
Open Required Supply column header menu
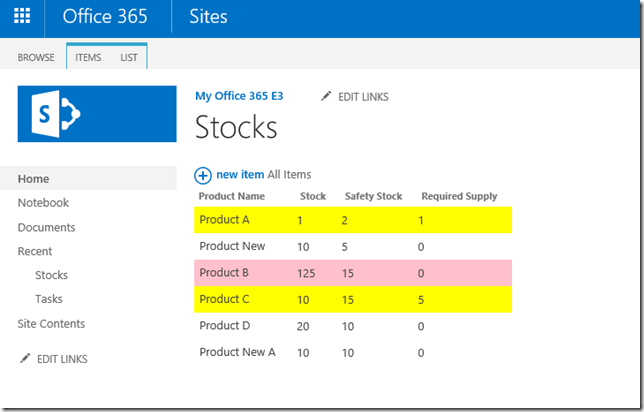pos(459,196)
